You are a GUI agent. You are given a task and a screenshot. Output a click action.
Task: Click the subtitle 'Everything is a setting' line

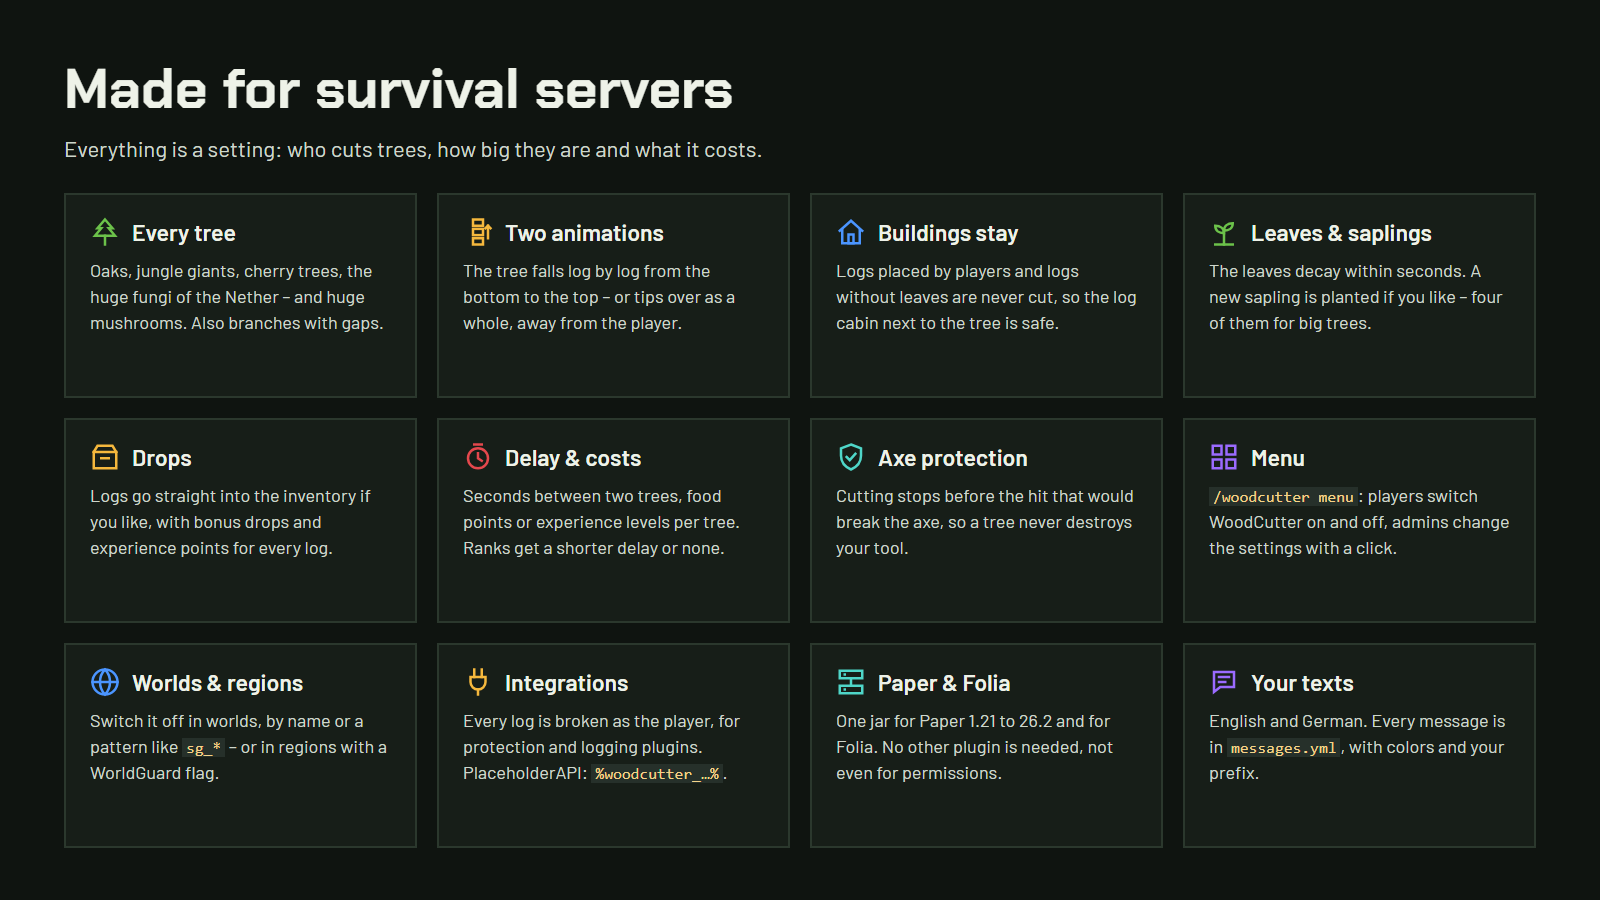[413, 150]
